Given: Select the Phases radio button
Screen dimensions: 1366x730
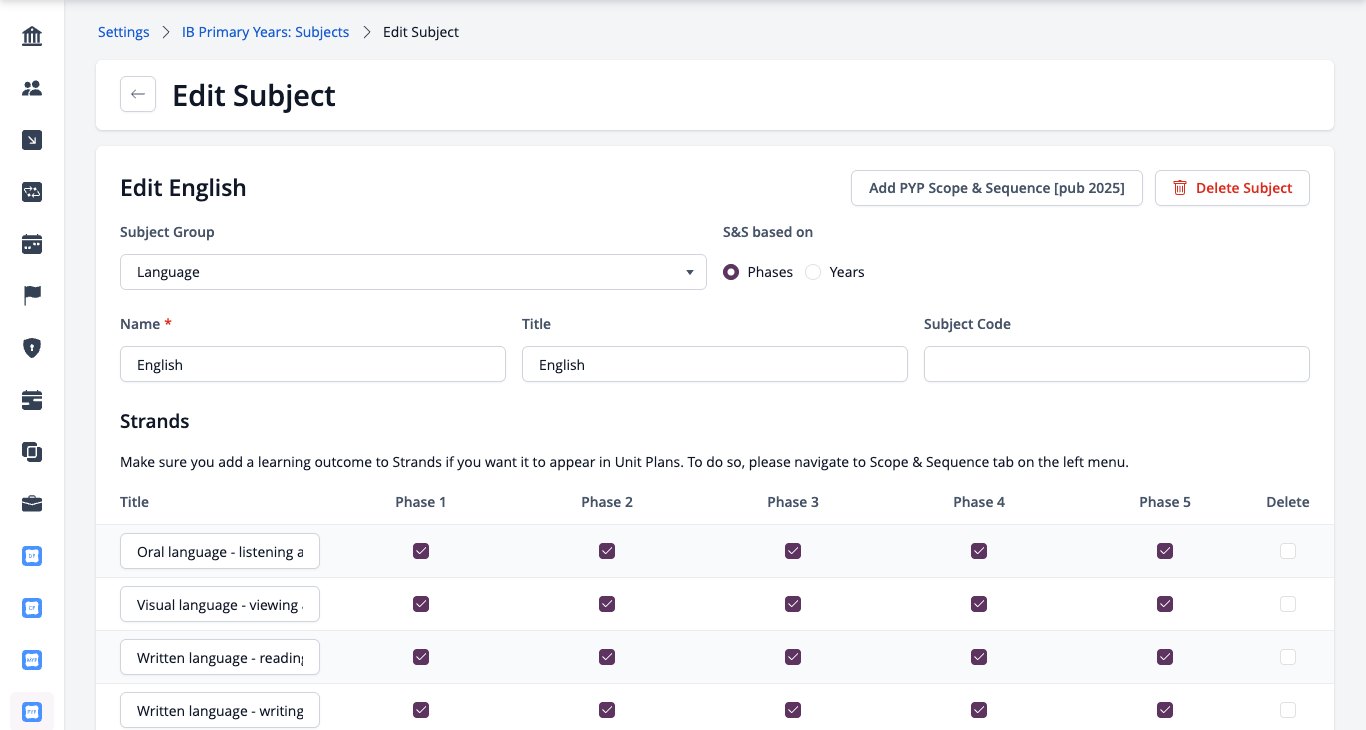Looking at the screenshot, I should [731, 272].
